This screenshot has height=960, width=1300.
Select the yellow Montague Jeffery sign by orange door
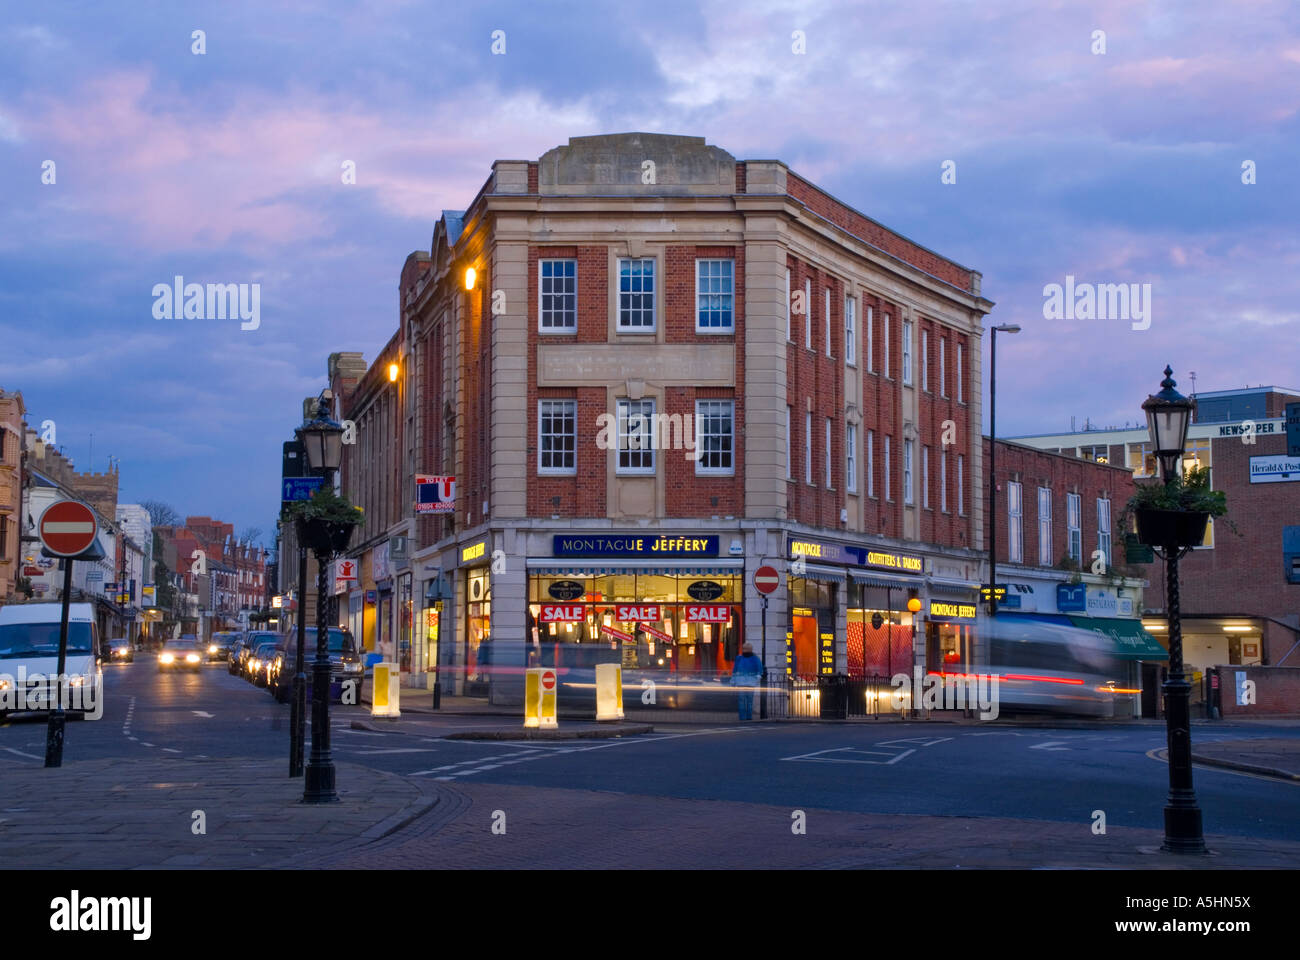tap(952, 609)
